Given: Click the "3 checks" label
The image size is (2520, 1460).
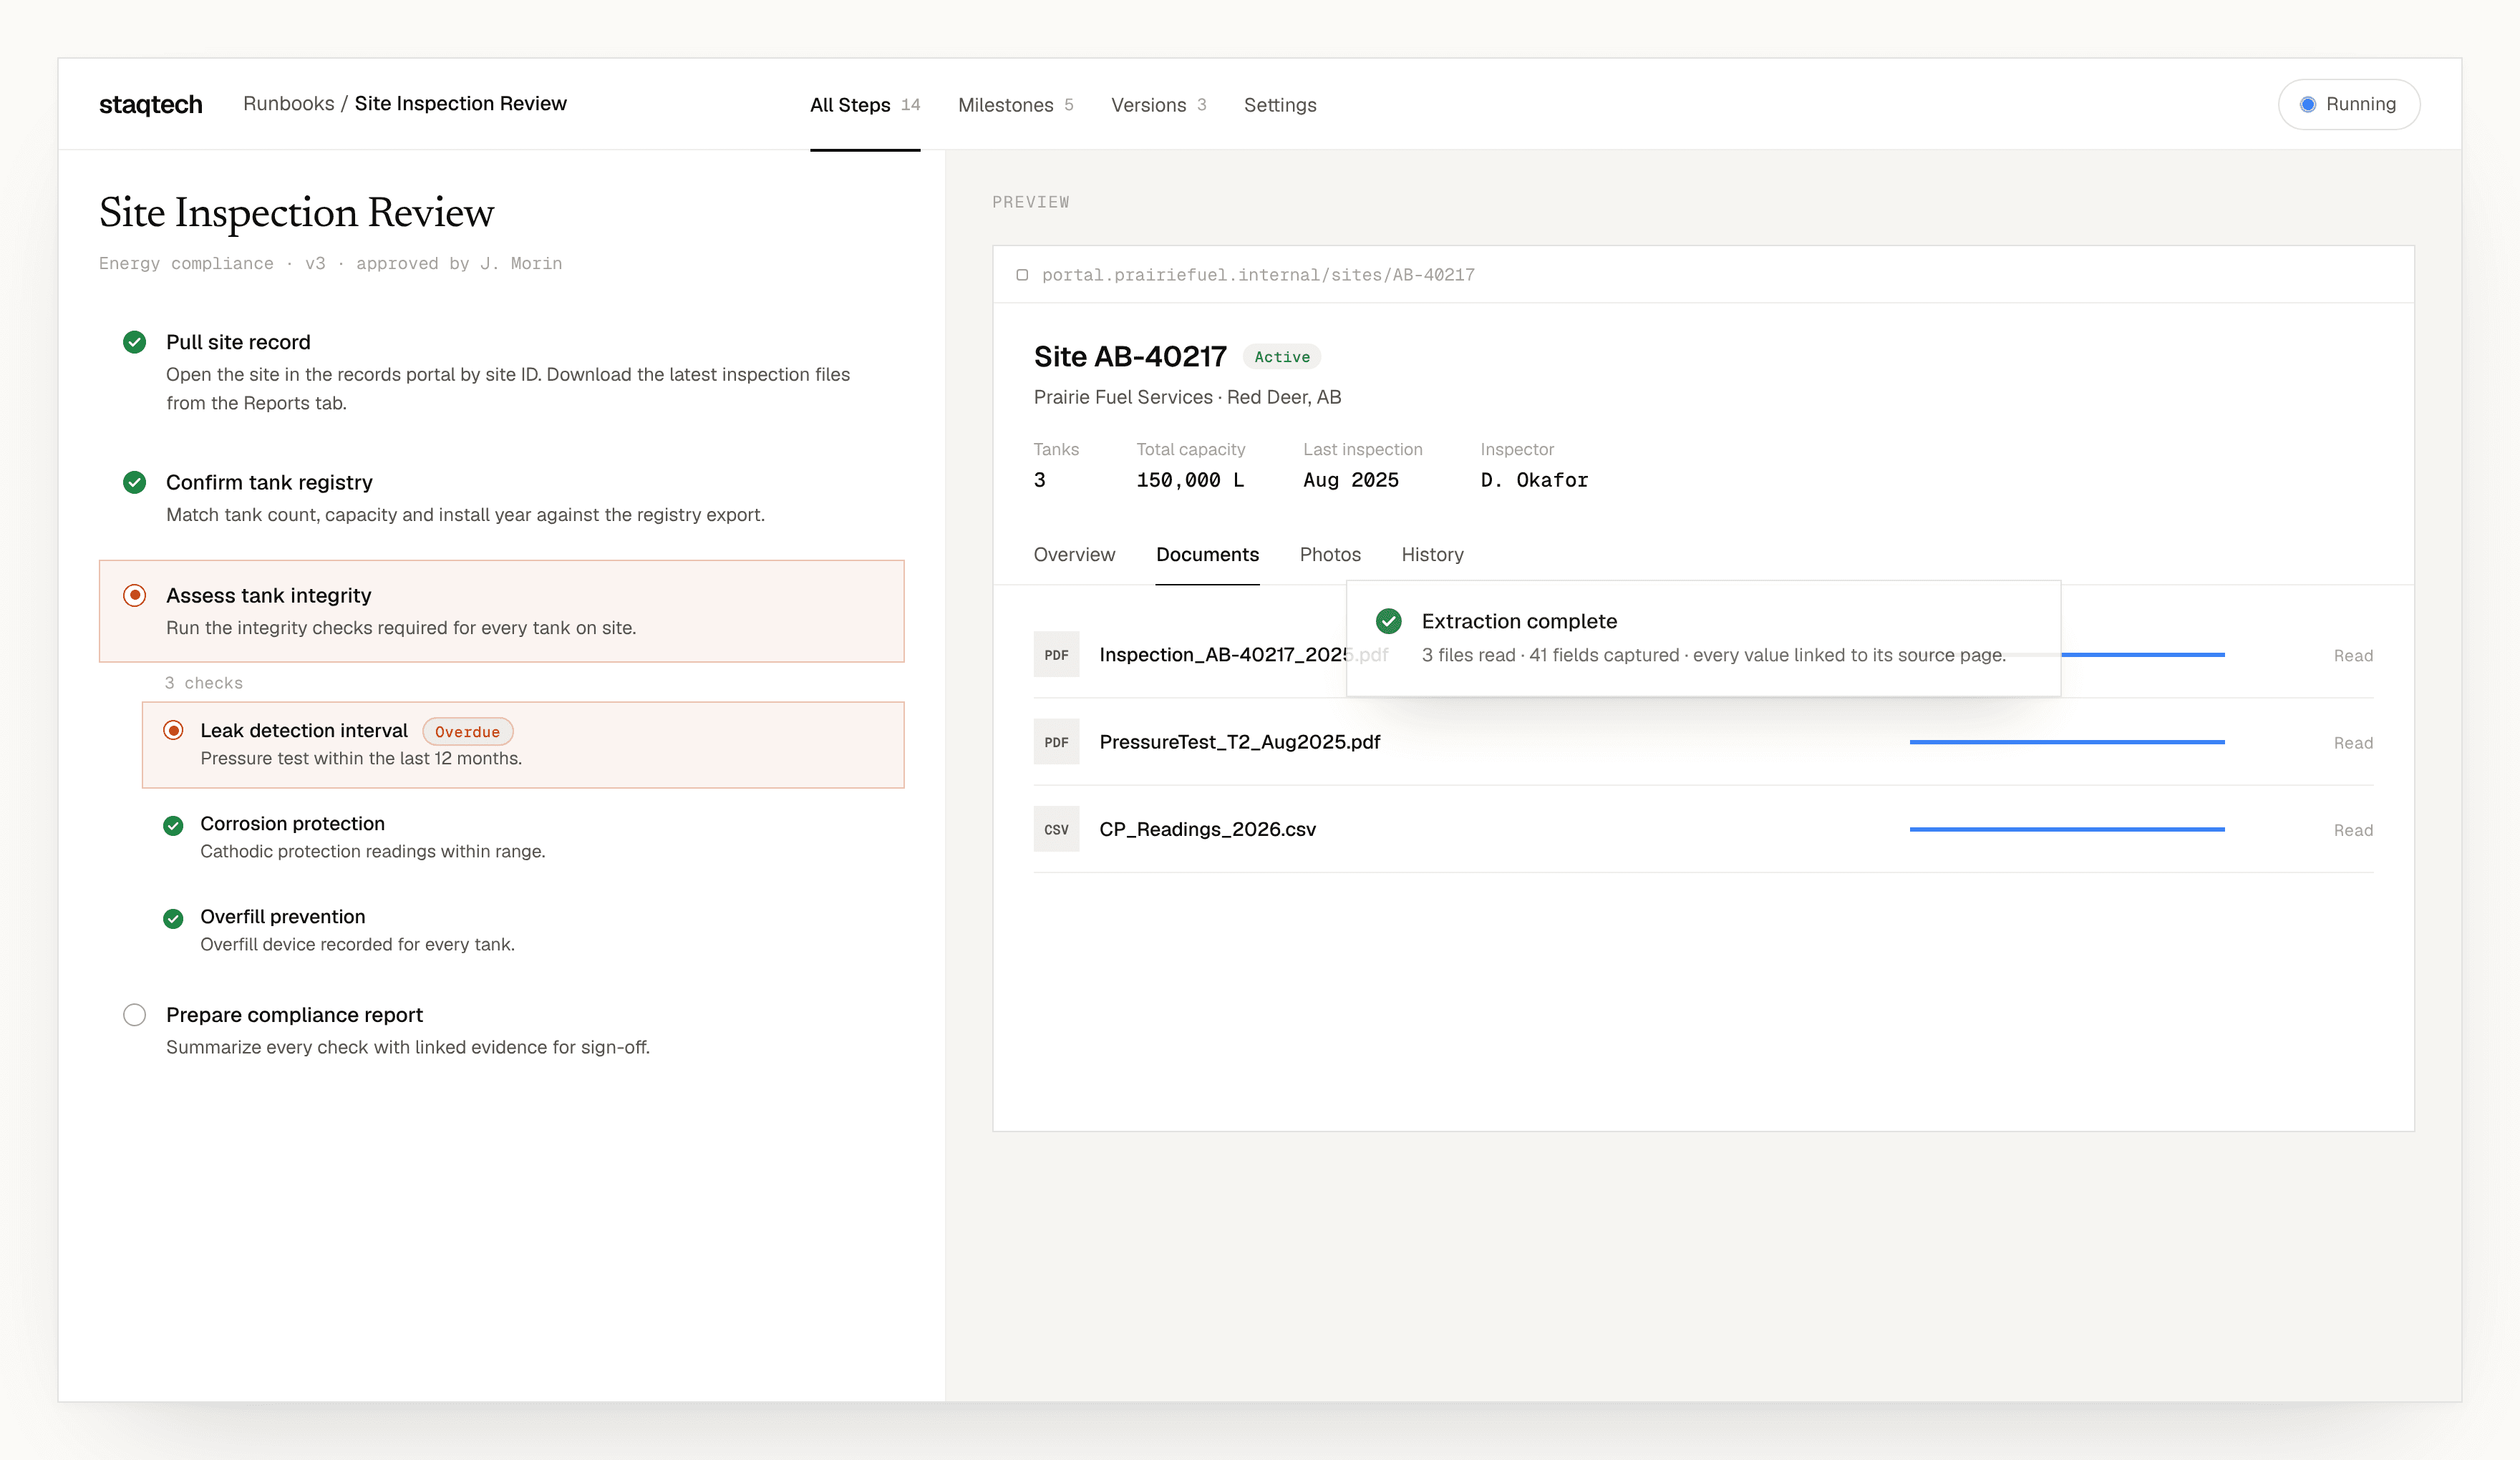Looking at the screenshot, I should coord(203,683).
